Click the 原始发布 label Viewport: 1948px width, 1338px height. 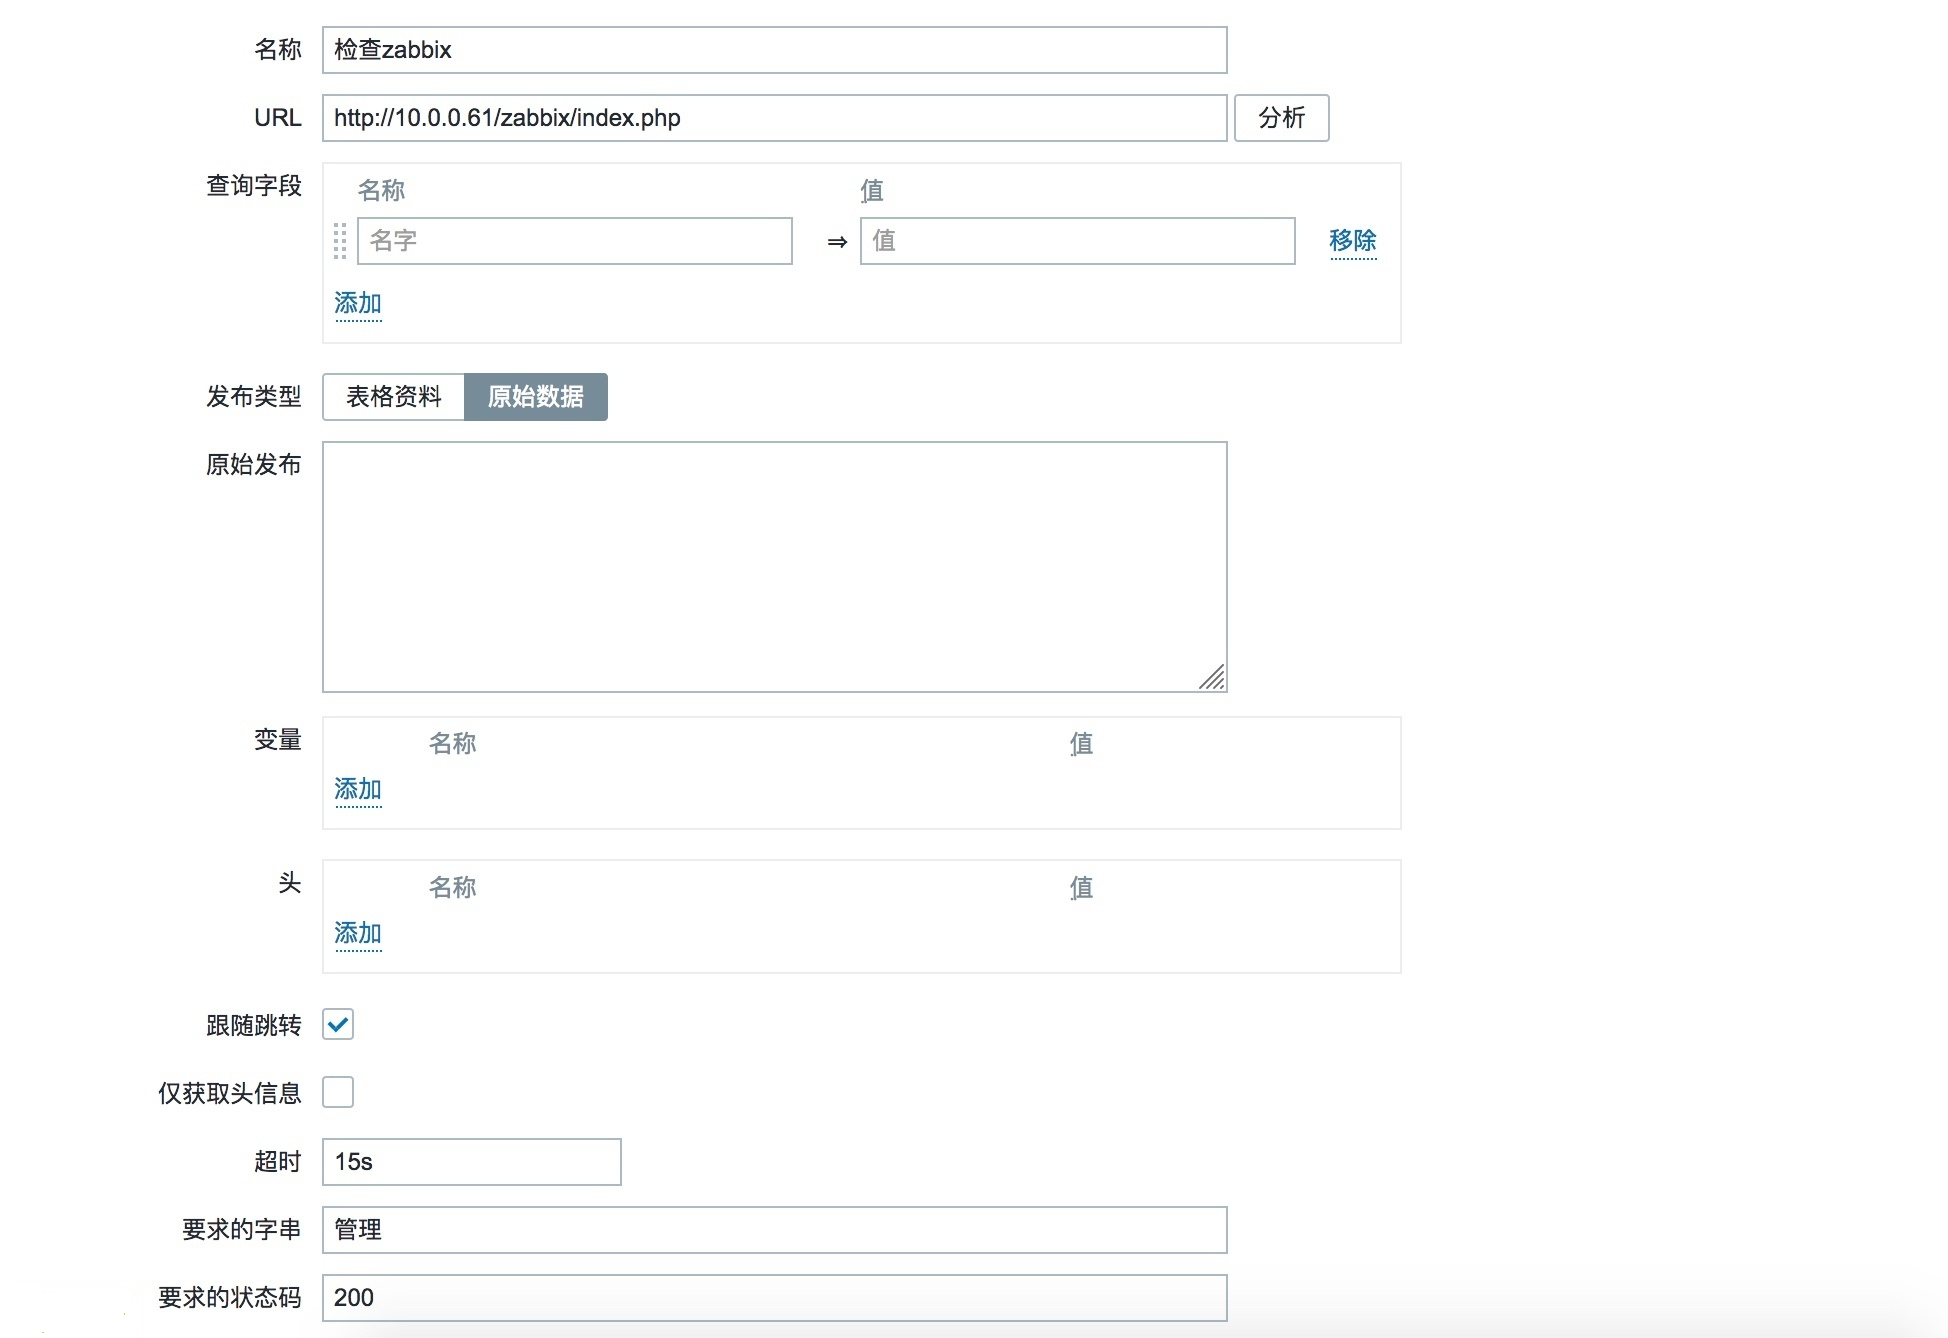[254, 465]
